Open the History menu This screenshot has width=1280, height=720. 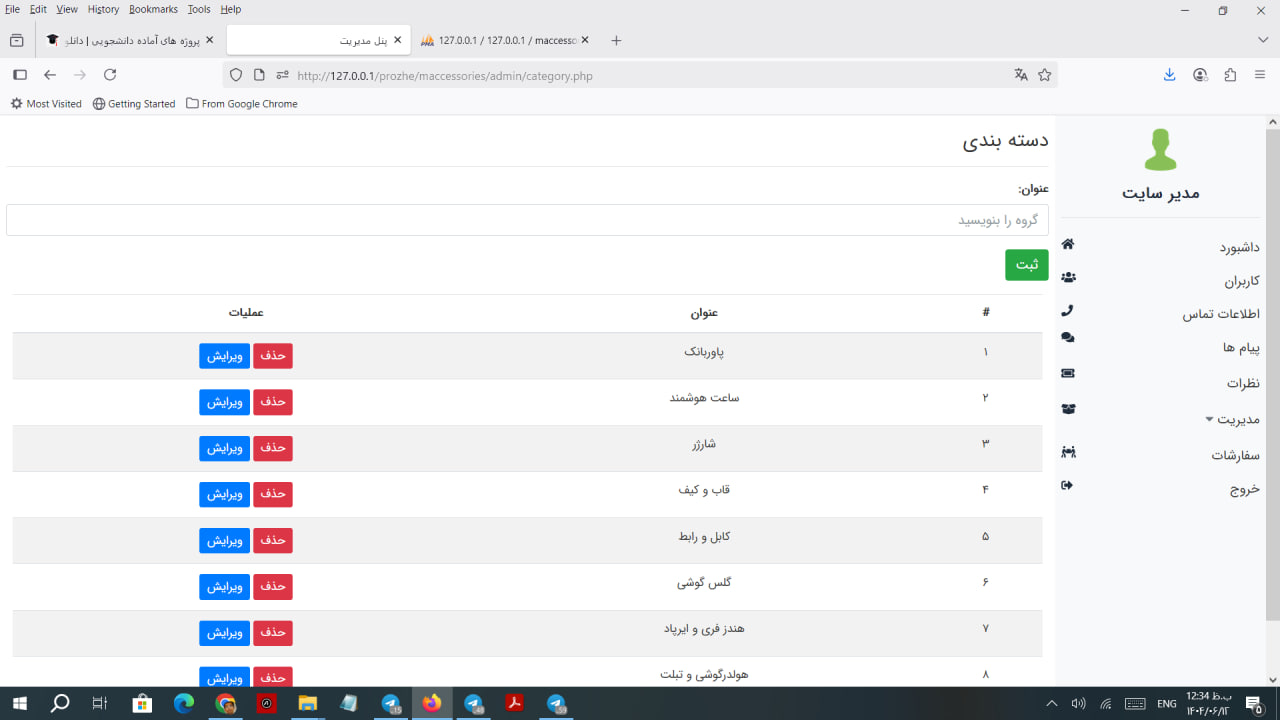(x=103, y=9)
